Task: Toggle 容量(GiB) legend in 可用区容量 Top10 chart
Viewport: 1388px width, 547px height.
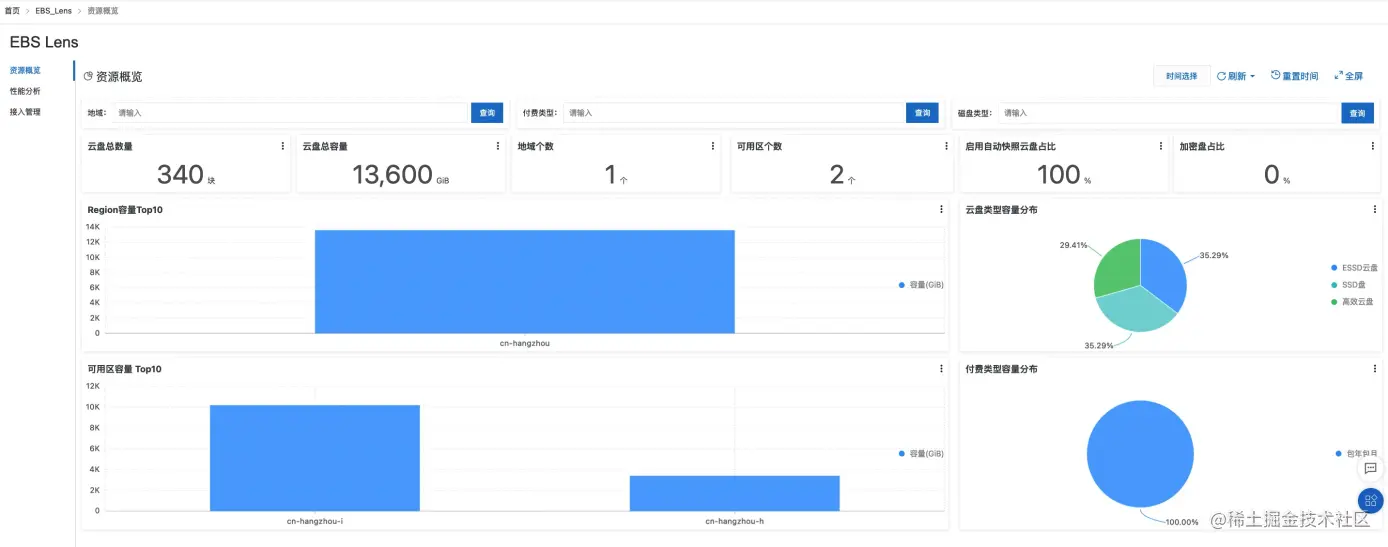Action: [921, 454]
